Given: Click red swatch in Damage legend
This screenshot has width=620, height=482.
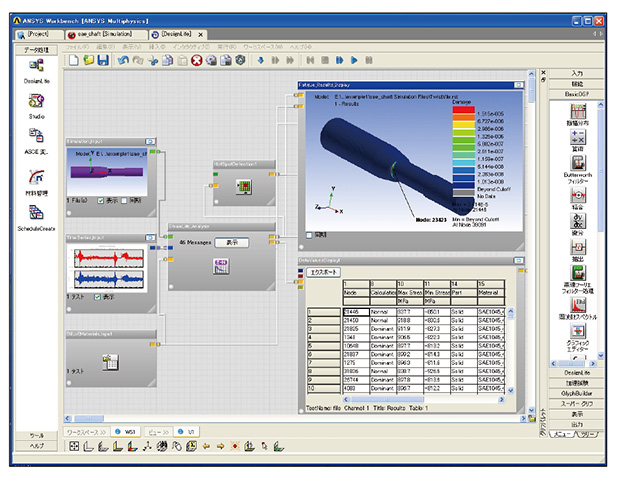Looking at the screenshot, I should (463, 110).
